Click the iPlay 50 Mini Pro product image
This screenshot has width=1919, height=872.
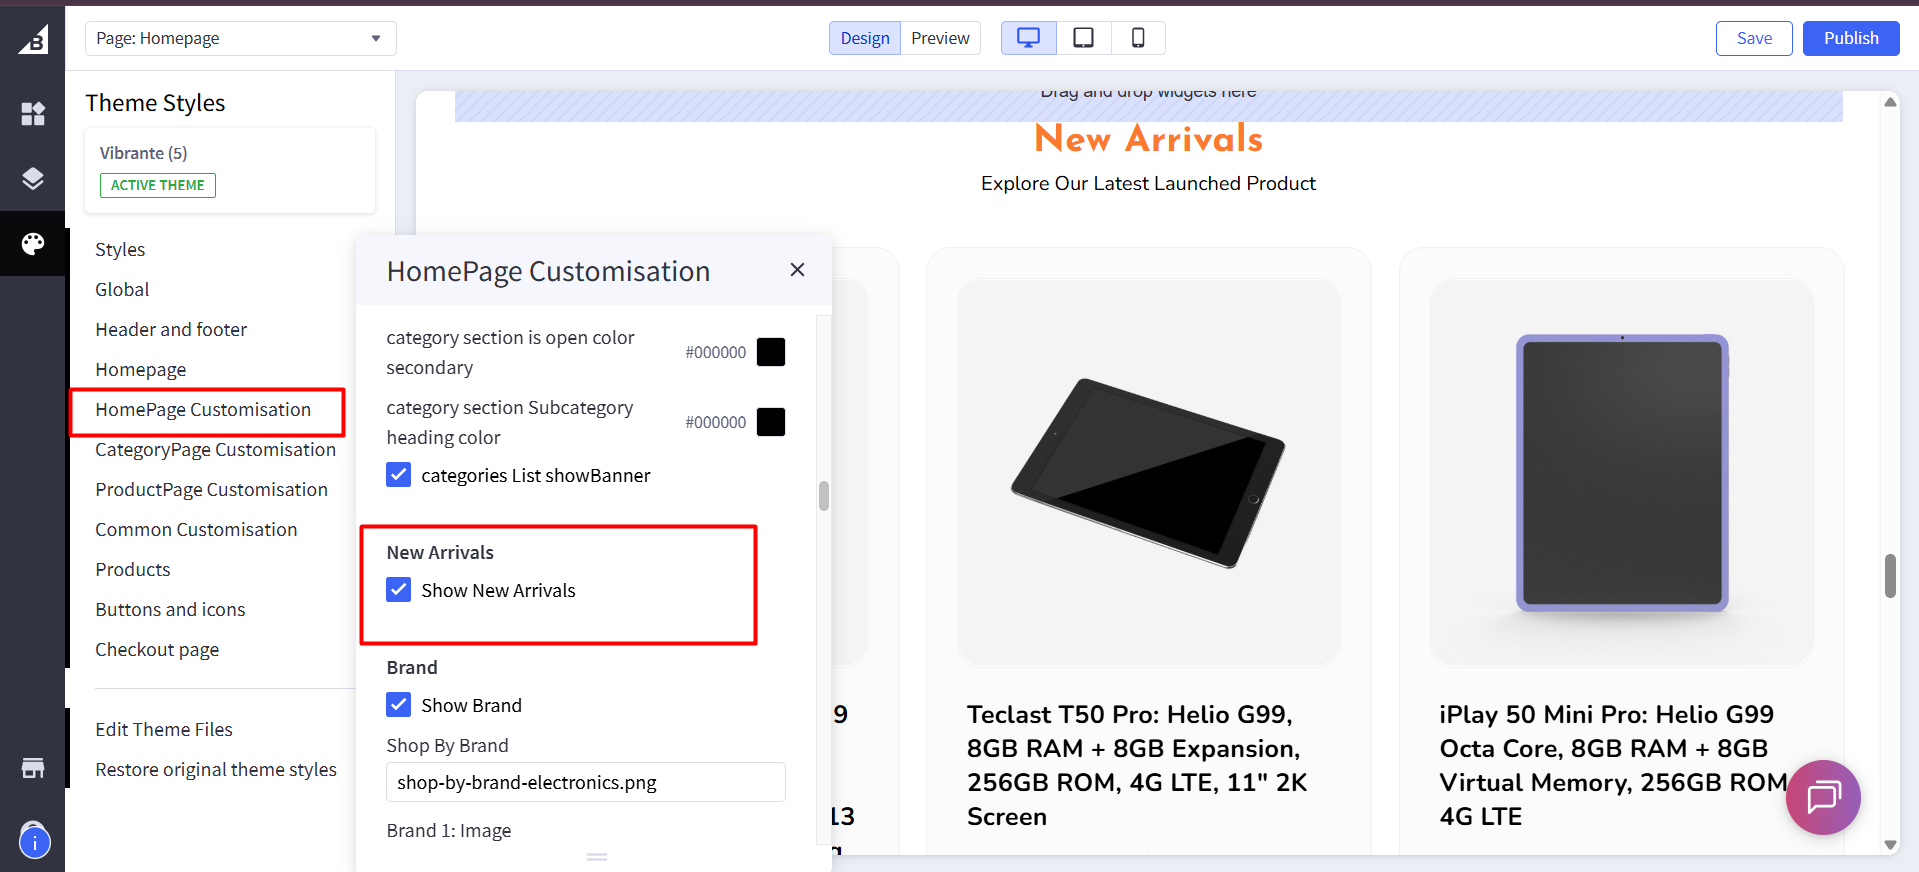click(x=1622, y=472)
